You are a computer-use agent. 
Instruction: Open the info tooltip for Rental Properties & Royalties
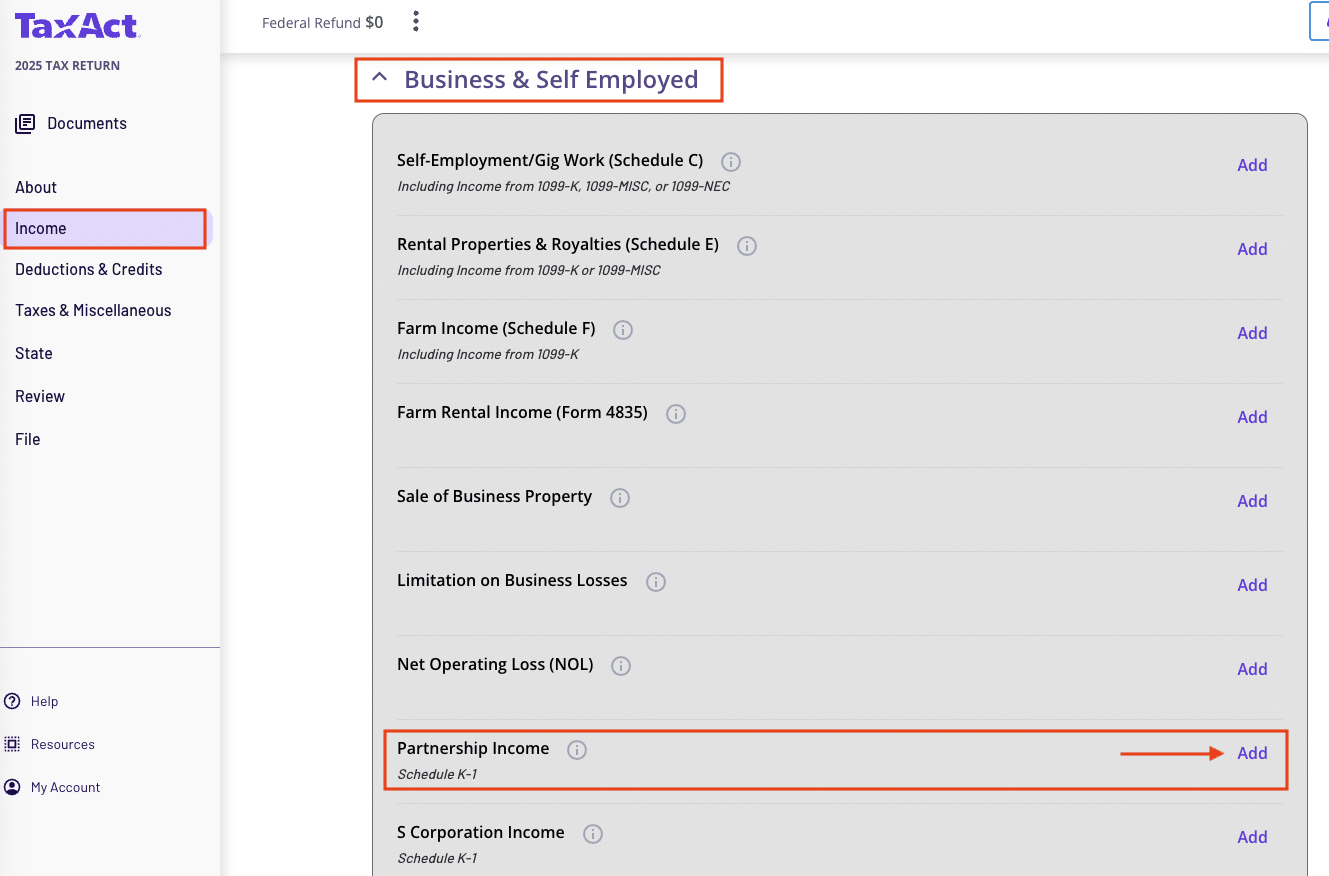(x=746, y=245)
